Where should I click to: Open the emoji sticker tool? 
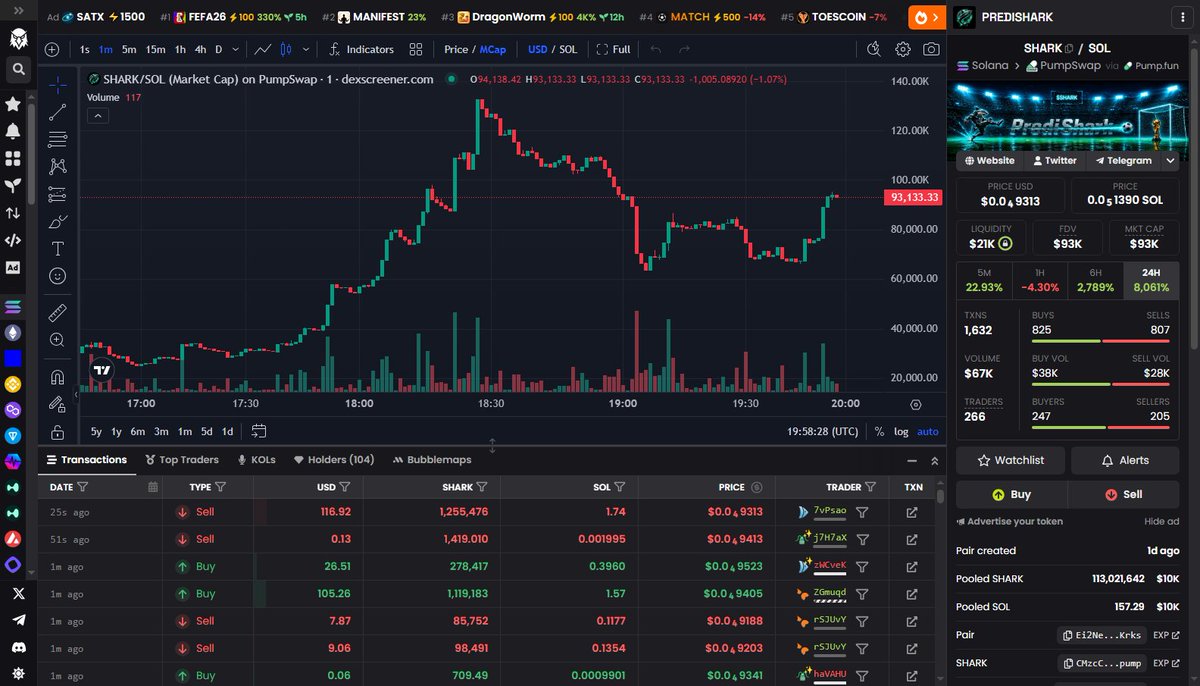[58, 275]
